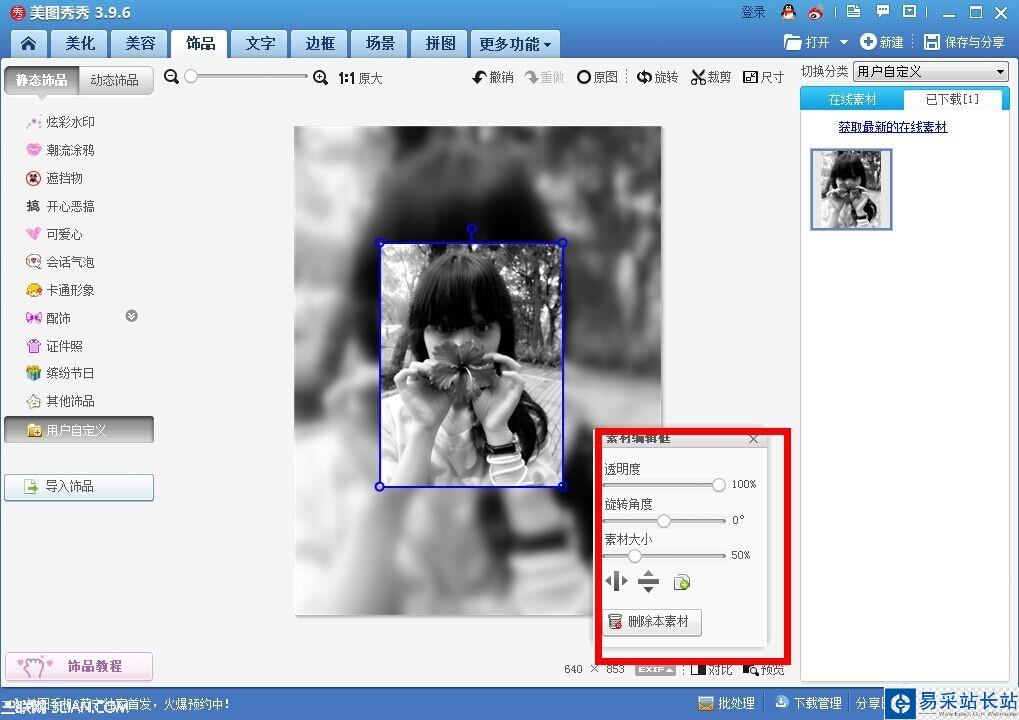1019x720 pixels.
Task: Show the 原图 original image
Action: (597, 77)
